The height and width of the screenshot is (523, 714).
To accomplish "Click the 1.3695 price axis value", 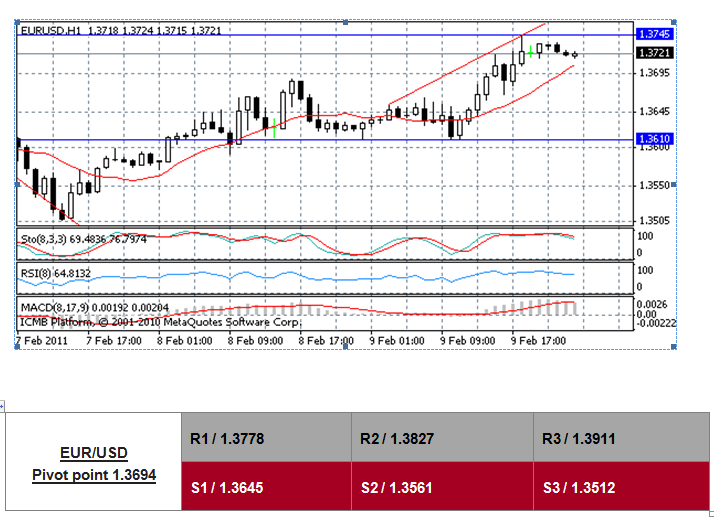I will [654, 73].
